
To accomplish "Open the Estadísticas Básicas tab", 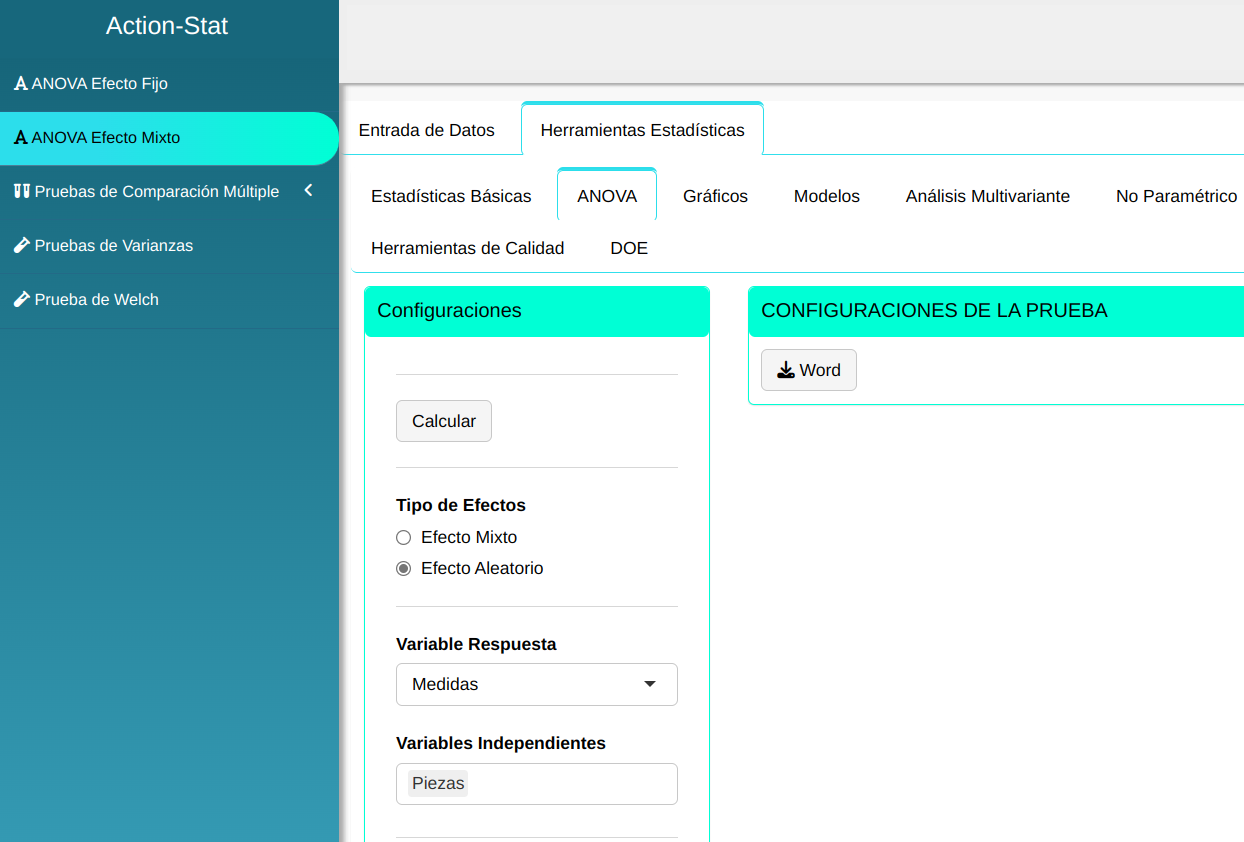I will click(451, 196).
